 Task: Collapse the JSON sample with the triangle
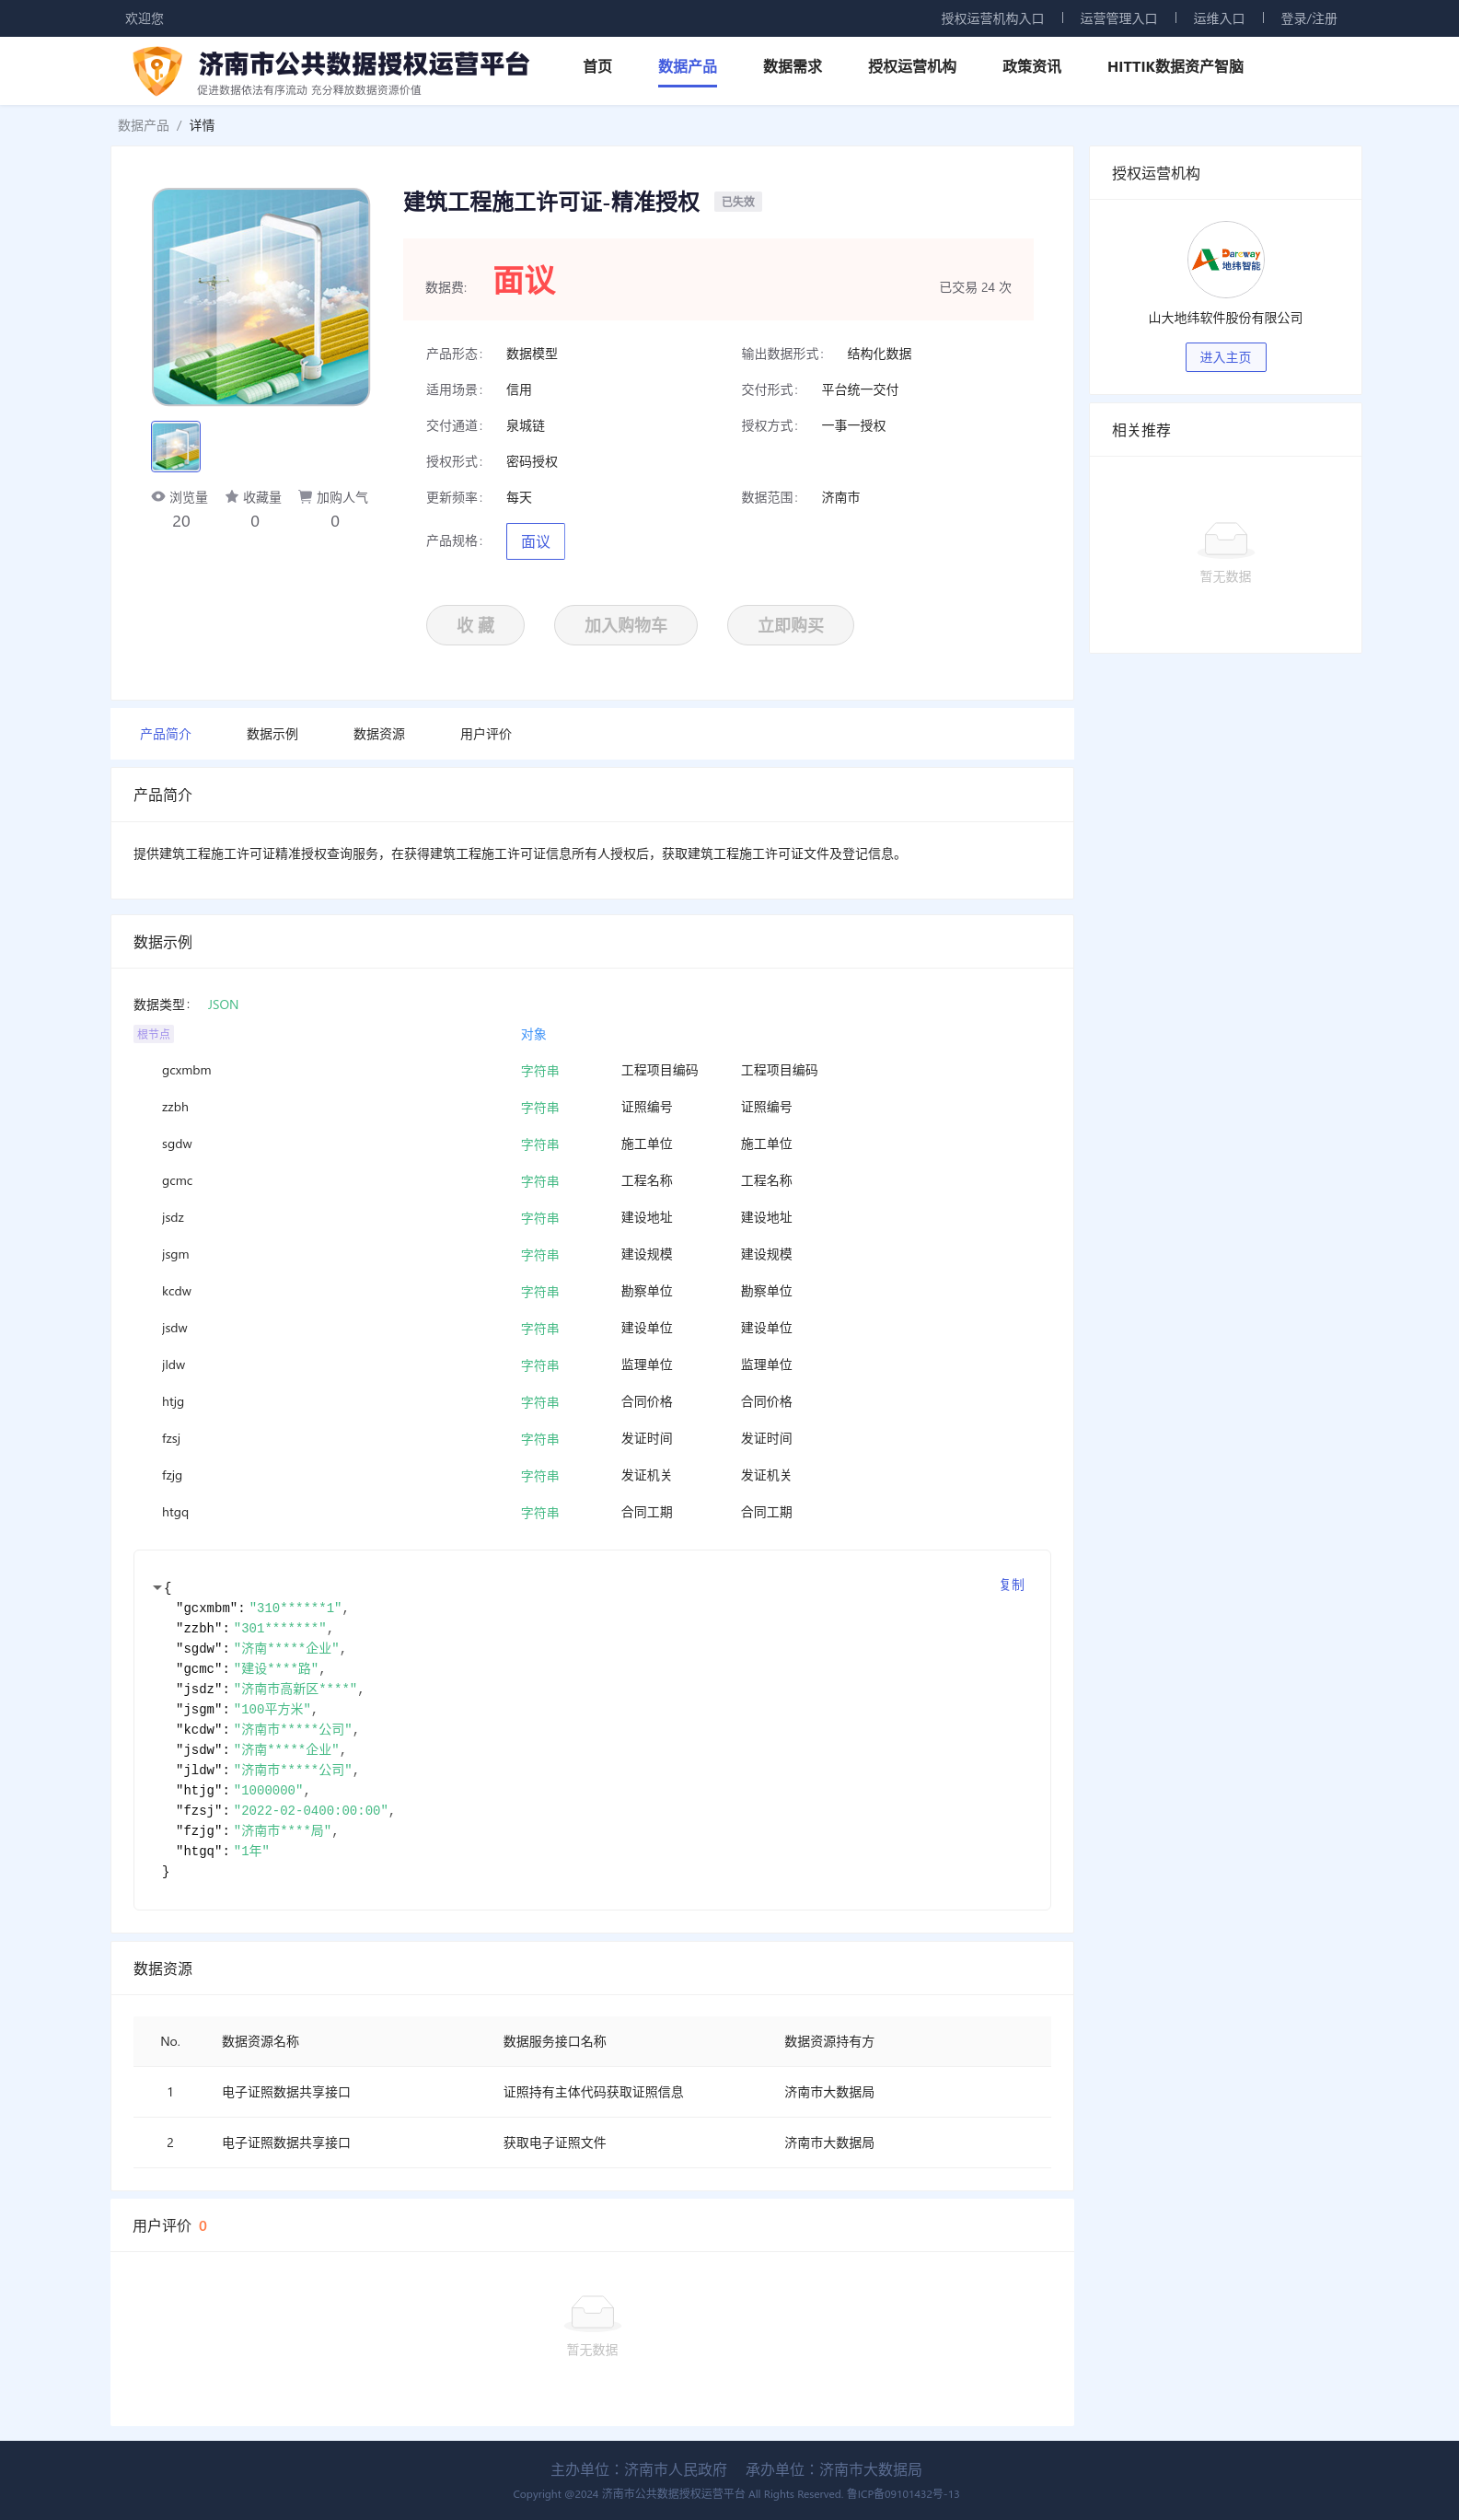coord(157,1587)
